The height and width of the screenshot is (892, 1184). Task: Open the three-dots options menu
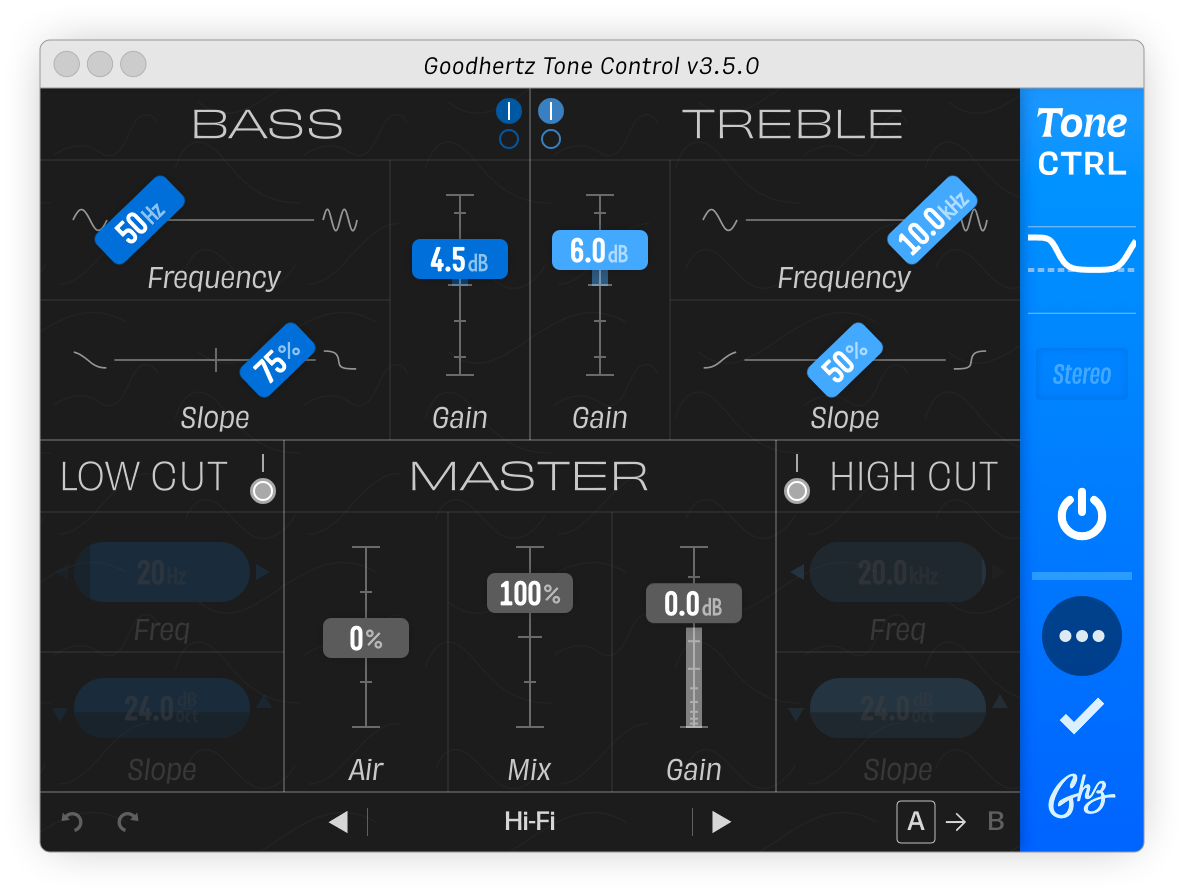(1081, 636)
